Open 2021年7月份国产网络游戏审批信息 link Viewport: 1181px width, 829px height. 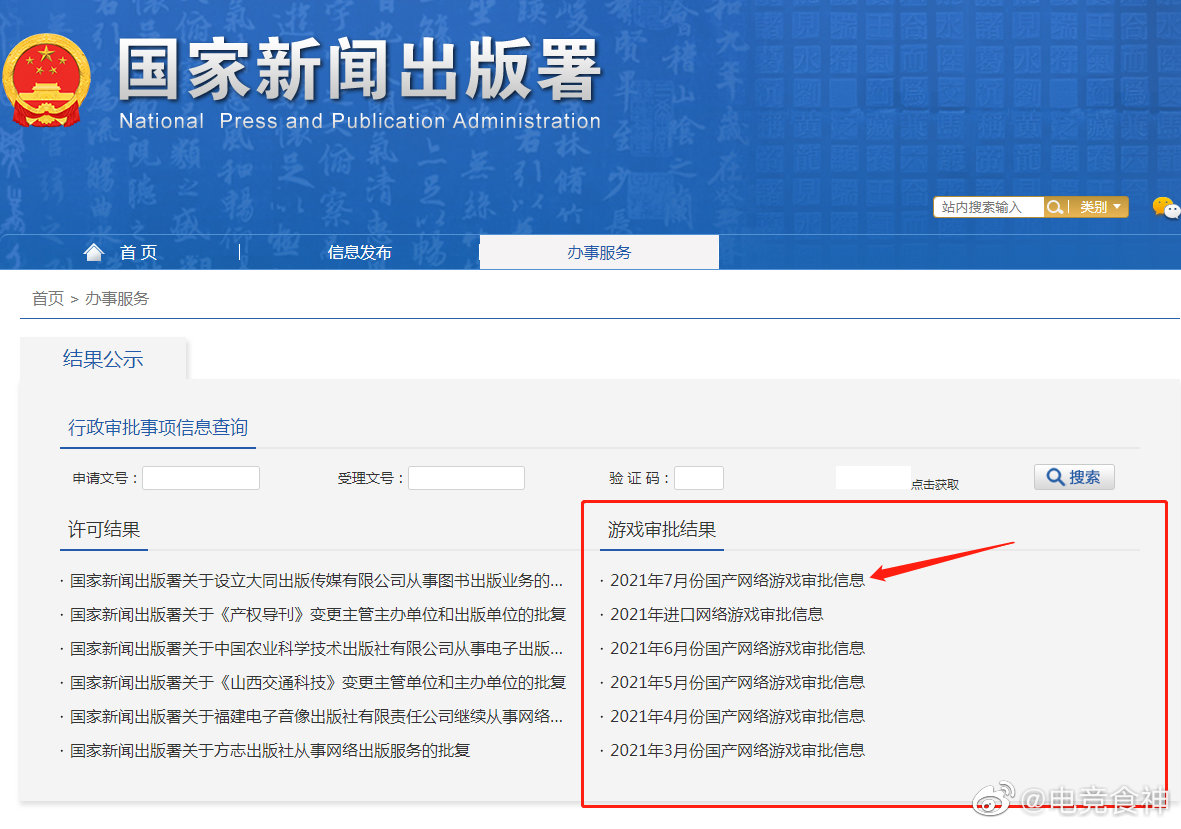(737, 579)
